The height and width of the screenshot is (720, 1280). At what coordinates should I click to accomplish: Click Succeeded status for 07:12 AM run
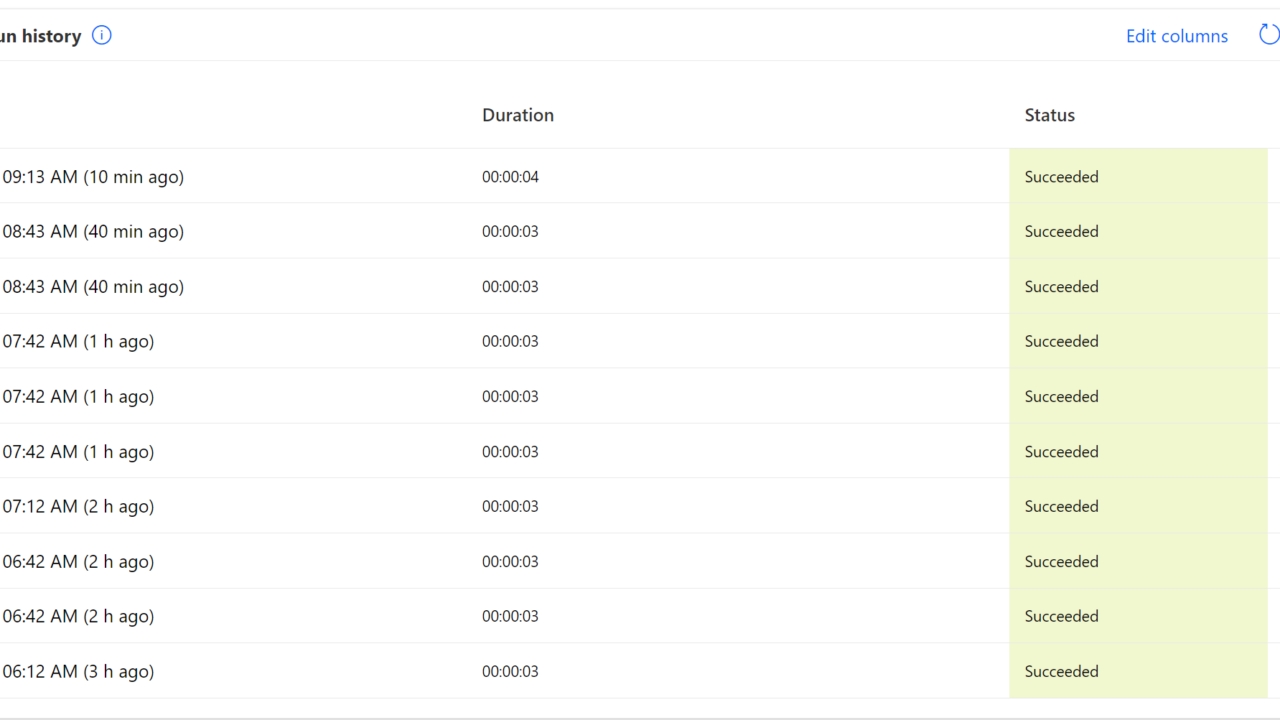point(1061,507)
